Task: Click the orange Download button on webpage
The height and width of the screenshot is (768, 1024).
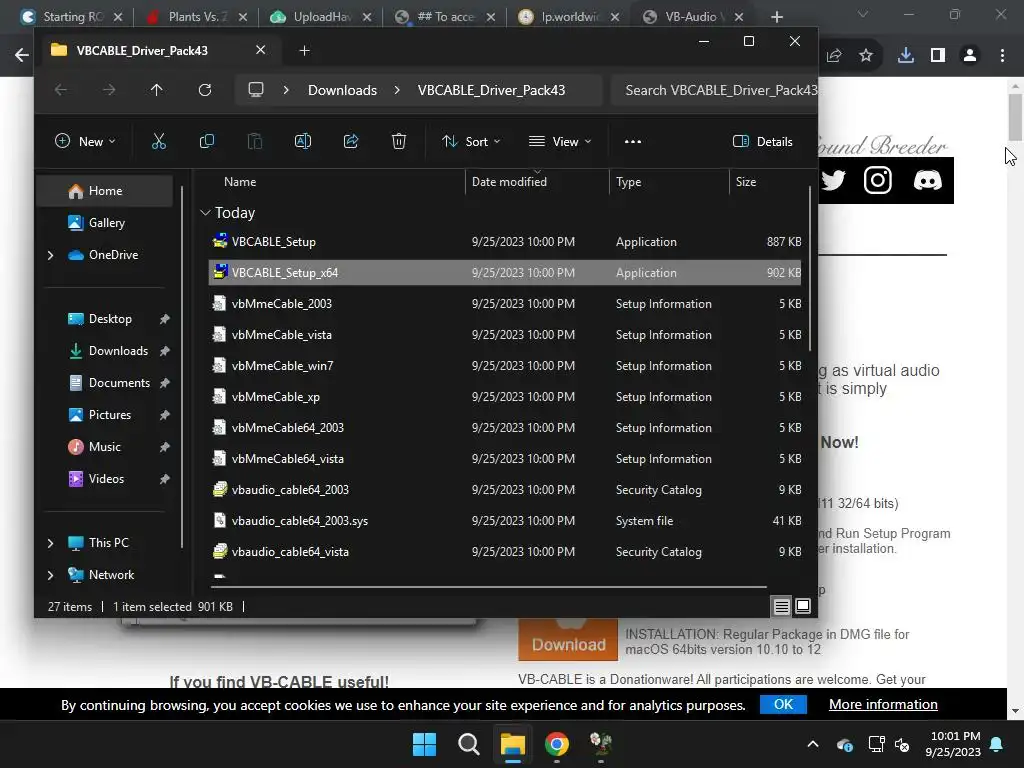Action: (568, 639)
